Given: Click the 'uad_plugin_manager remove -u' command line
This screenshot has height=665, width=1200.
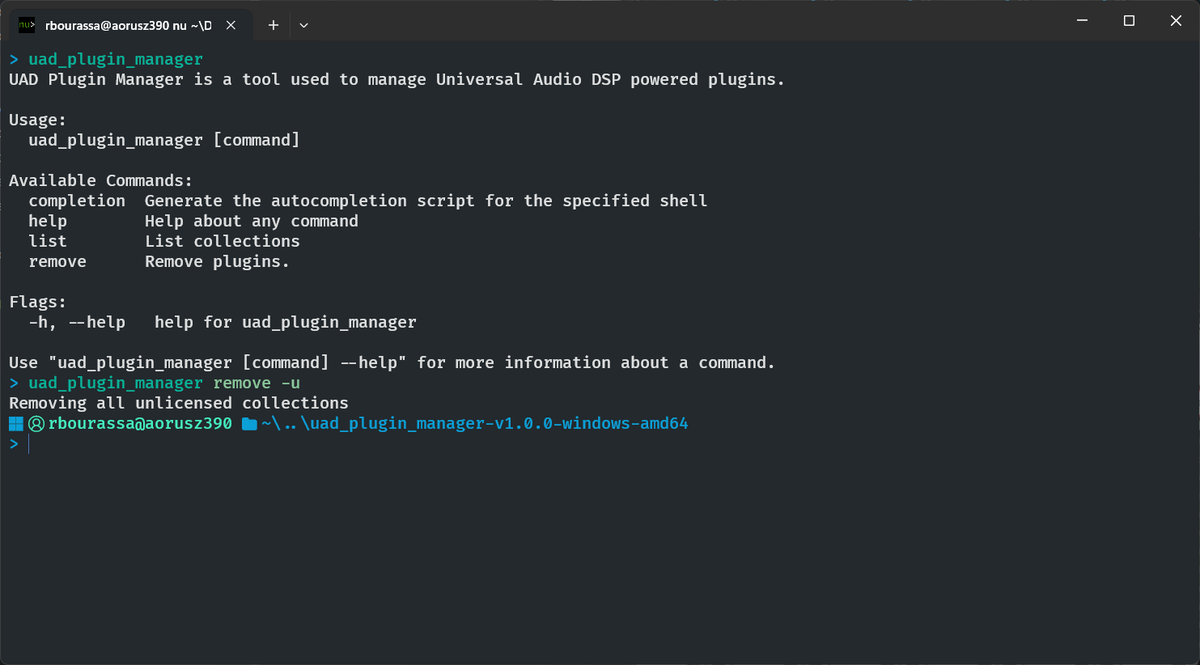Looking at the screenshot, I should (x=164, y=383).
